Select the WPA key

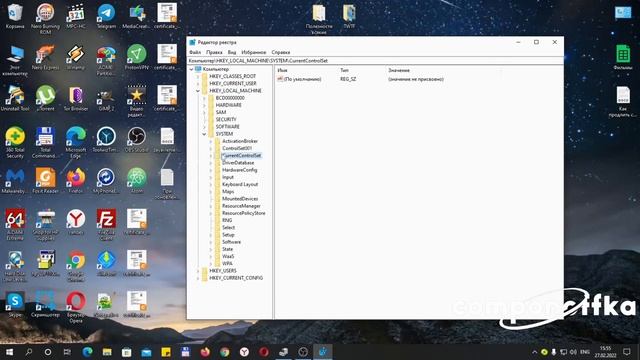(x=227, y=264)
